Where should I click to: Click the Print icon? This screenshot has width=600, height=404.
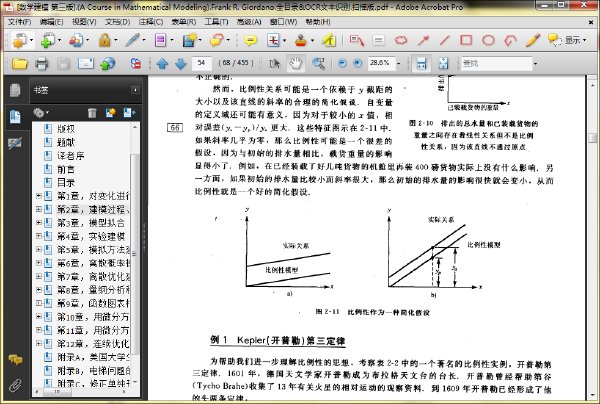[x=41, y=63]
